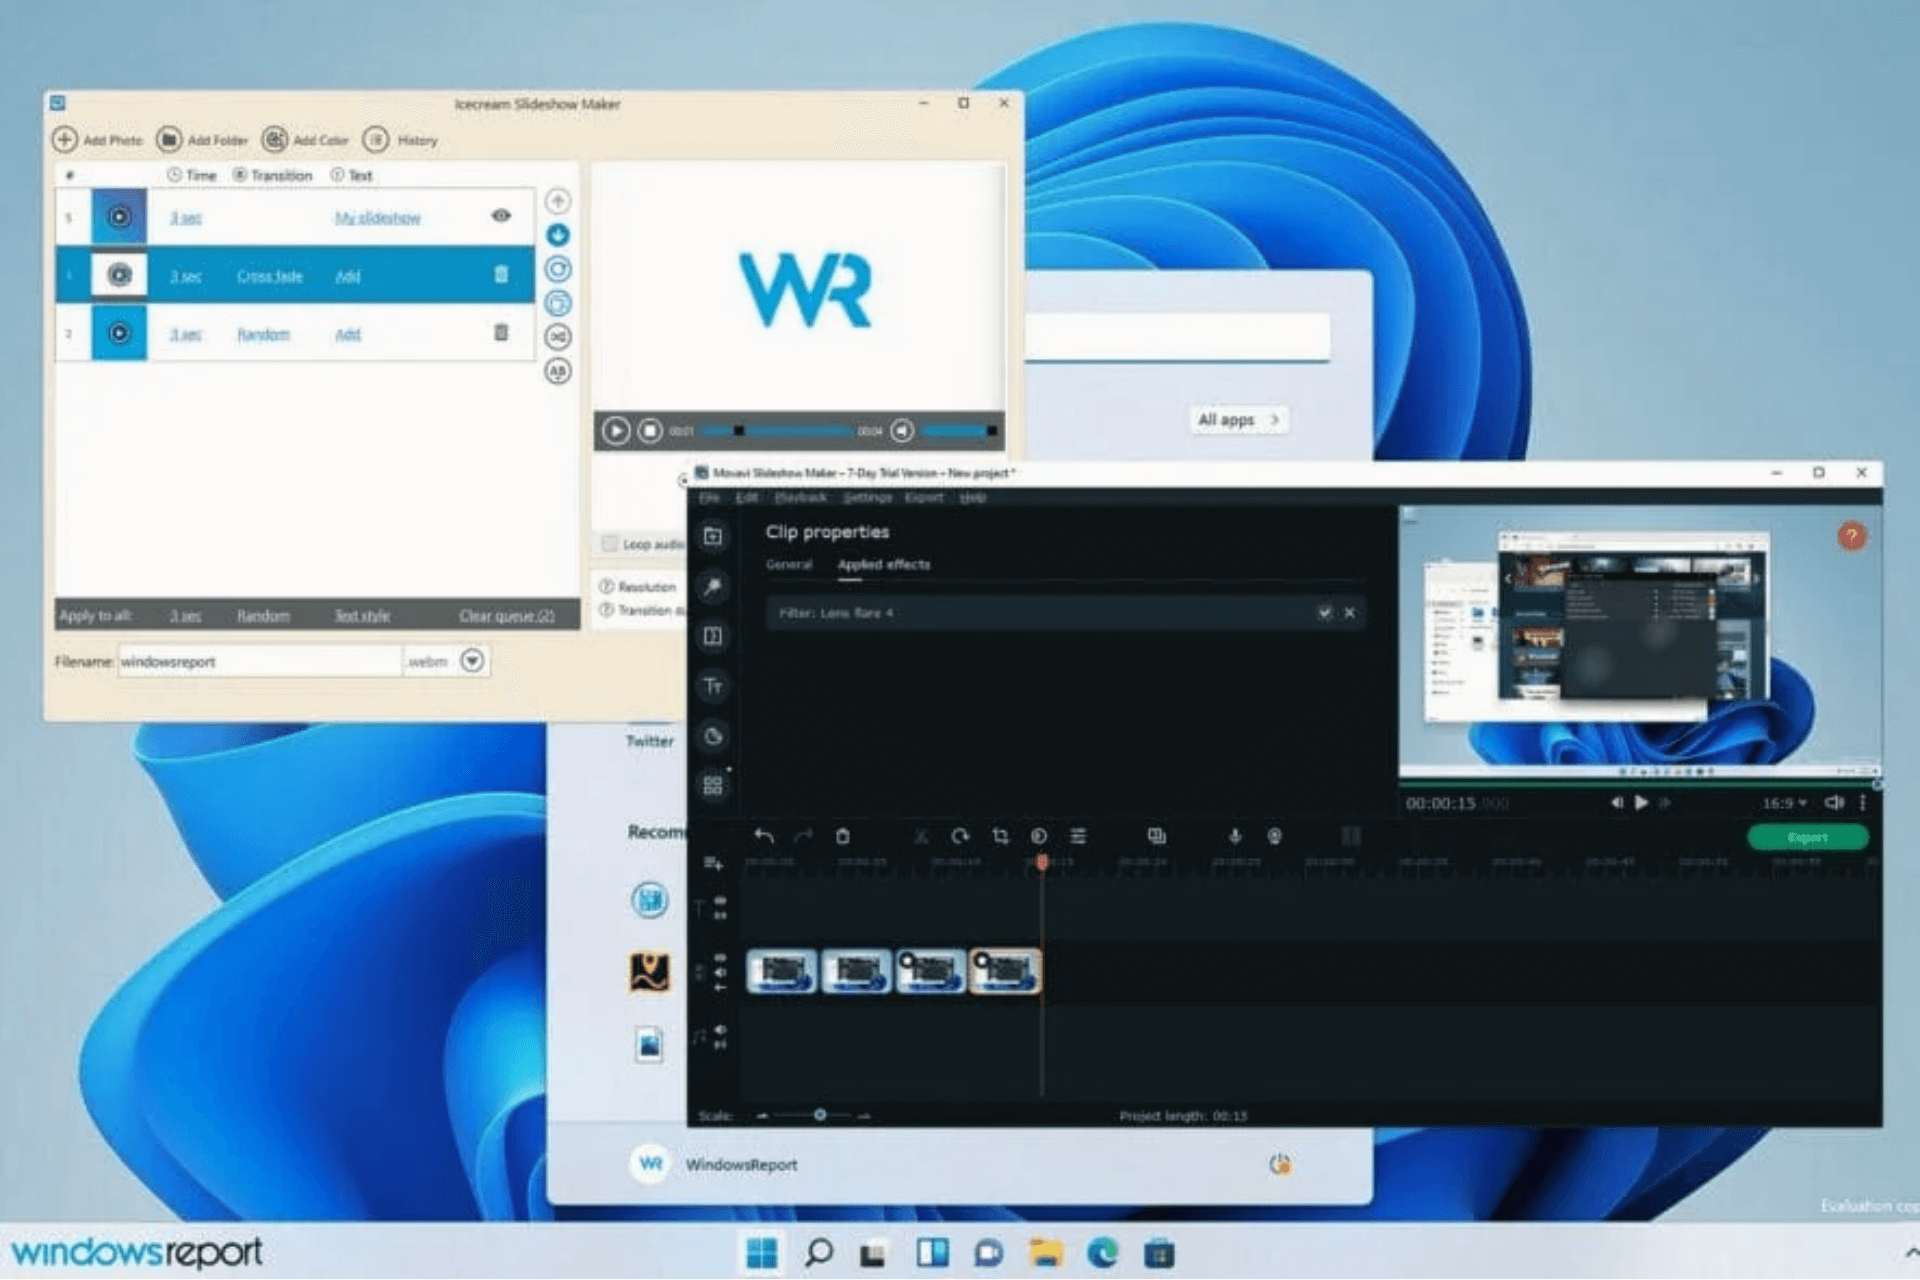Click the Filename input field windowsreport

click(260, 661)
